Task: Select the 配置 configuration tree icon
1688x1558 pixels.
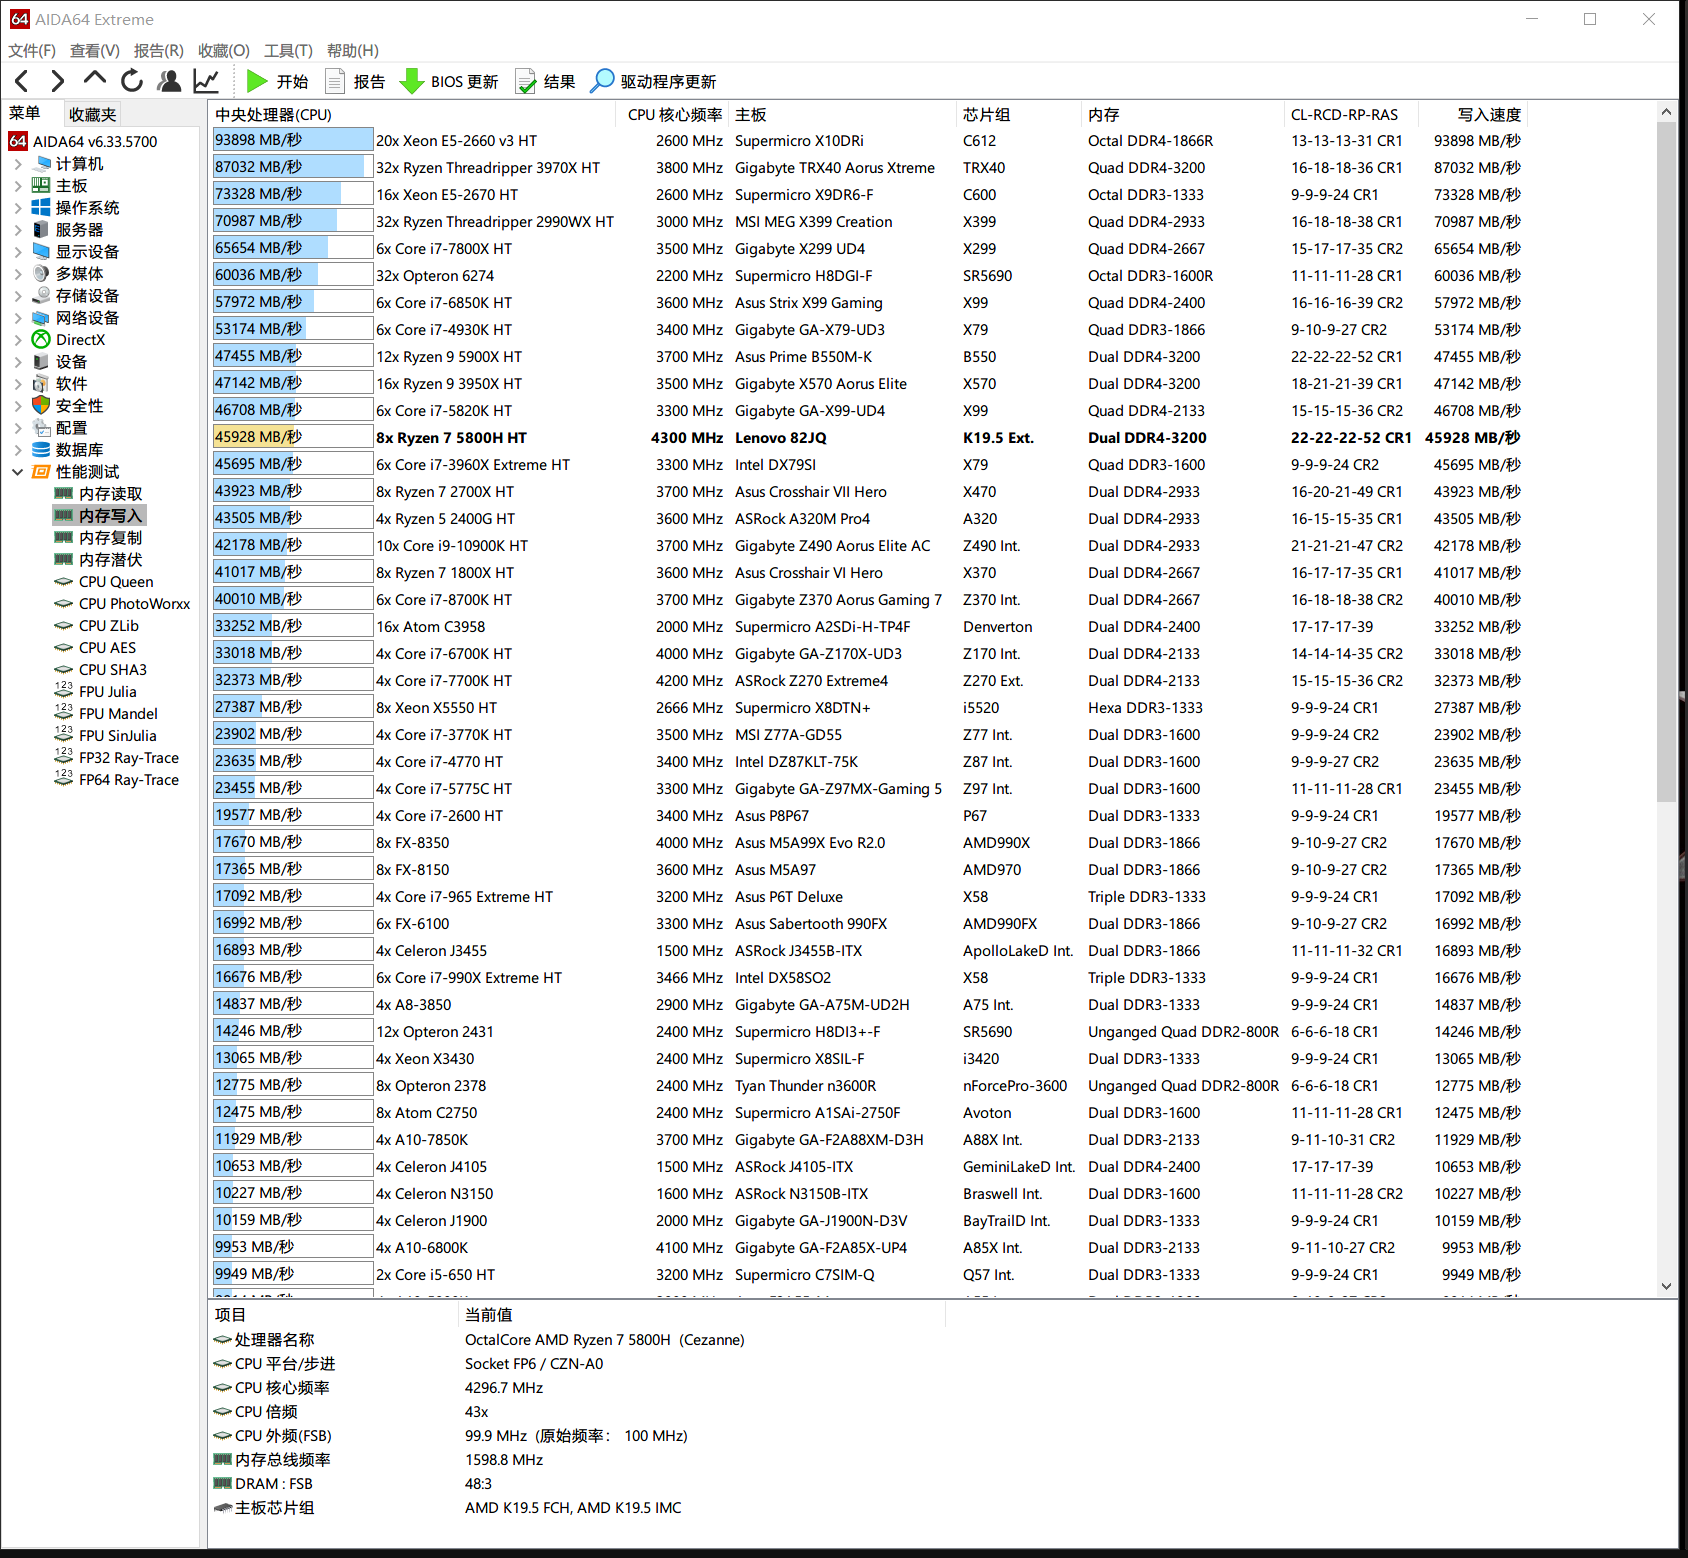Action: [x=41, y=427]
